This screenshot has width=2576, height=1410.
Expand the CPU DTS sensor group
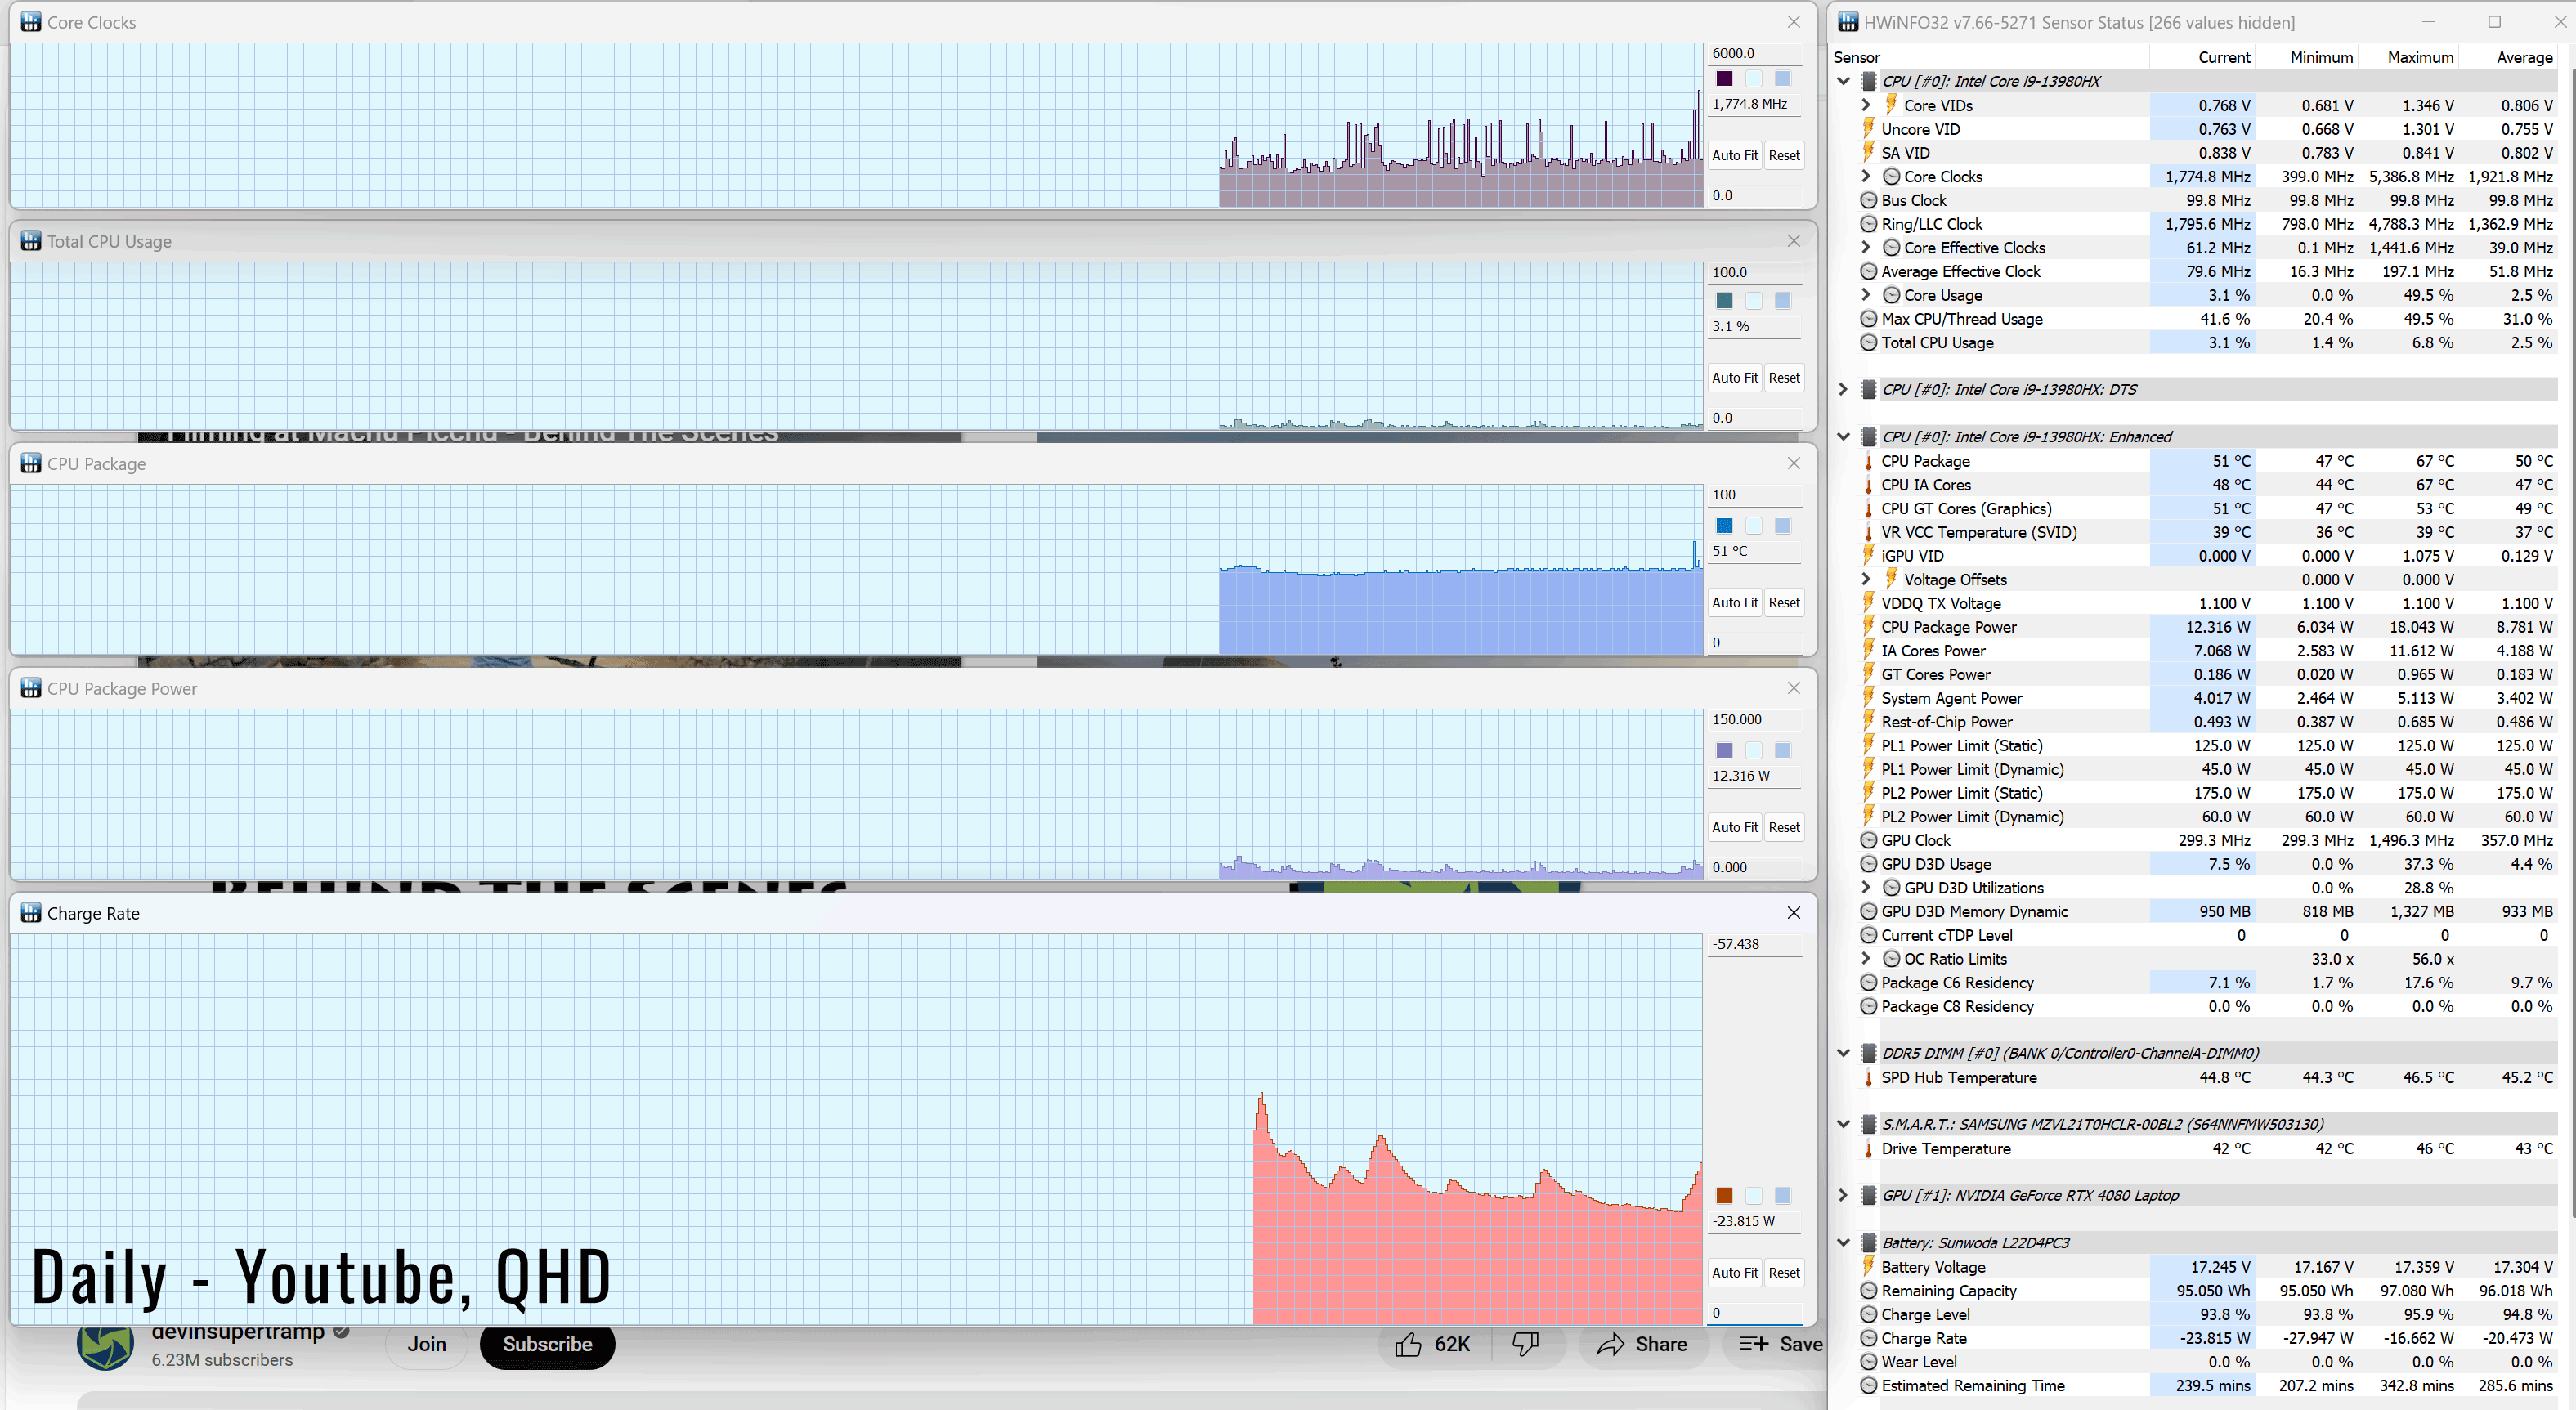pyautogui.click(x=1843, y=389)
